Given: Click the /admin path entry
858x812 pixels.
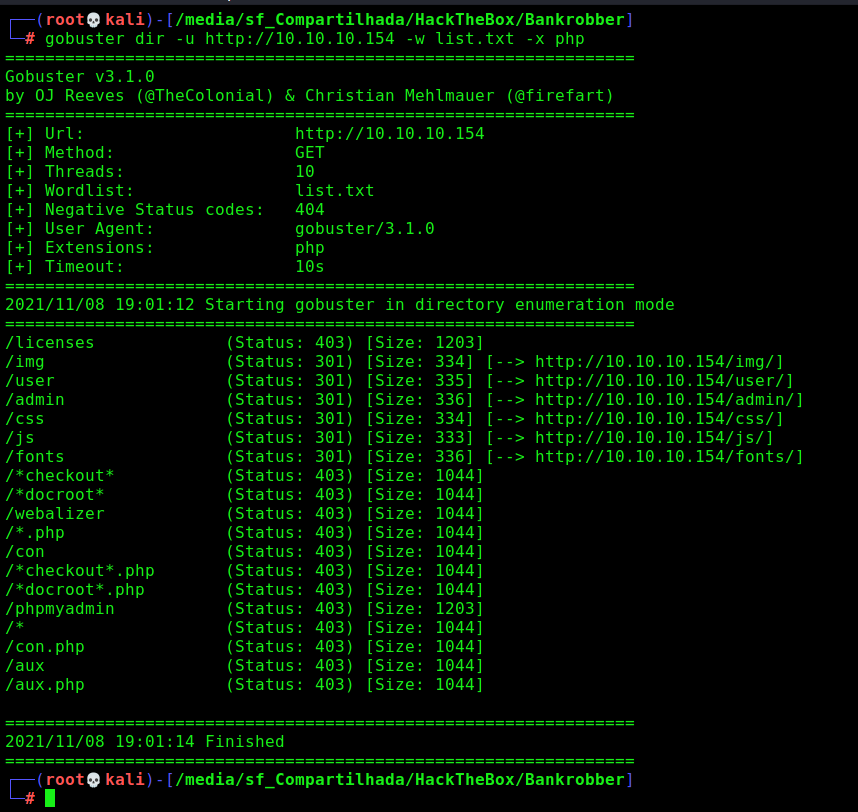Looking at the screenshot, I should [35, 400].
